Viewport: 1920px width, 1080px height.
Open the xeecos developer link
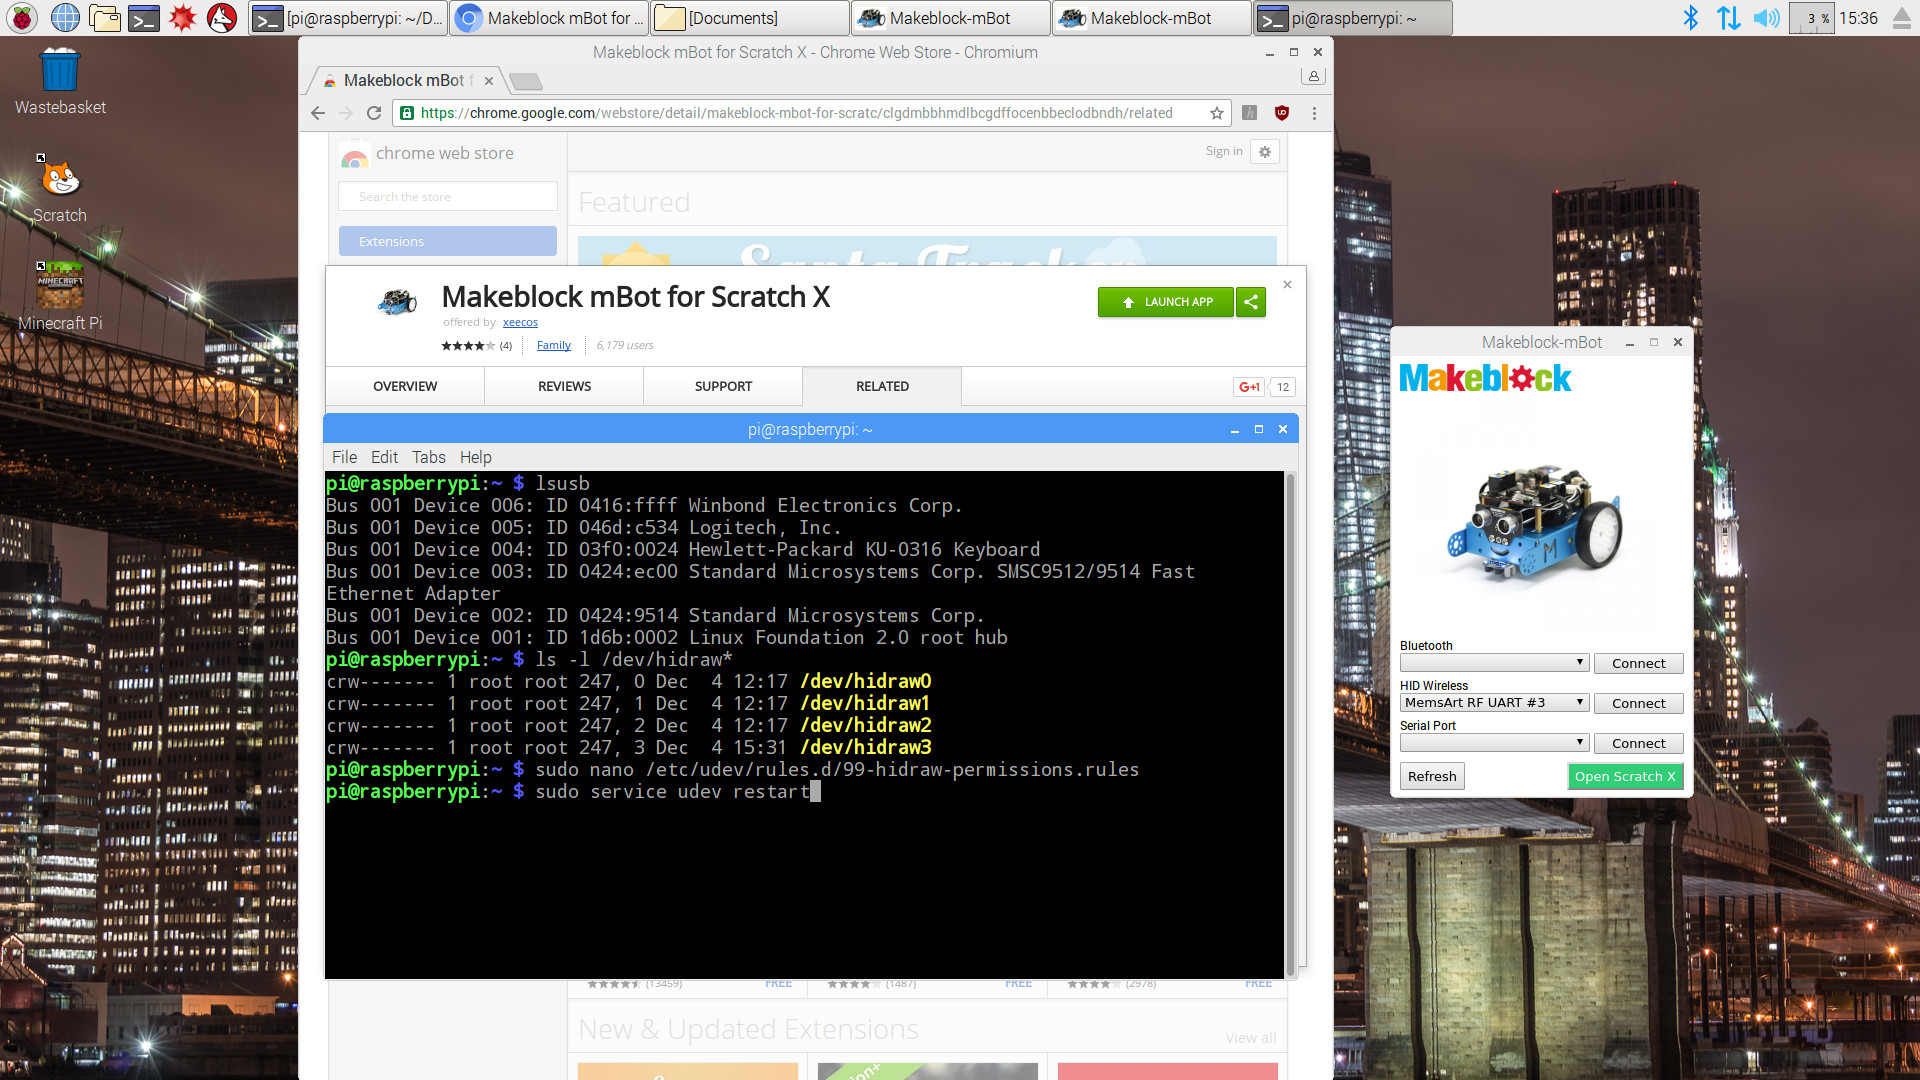[x=520, y=322]
